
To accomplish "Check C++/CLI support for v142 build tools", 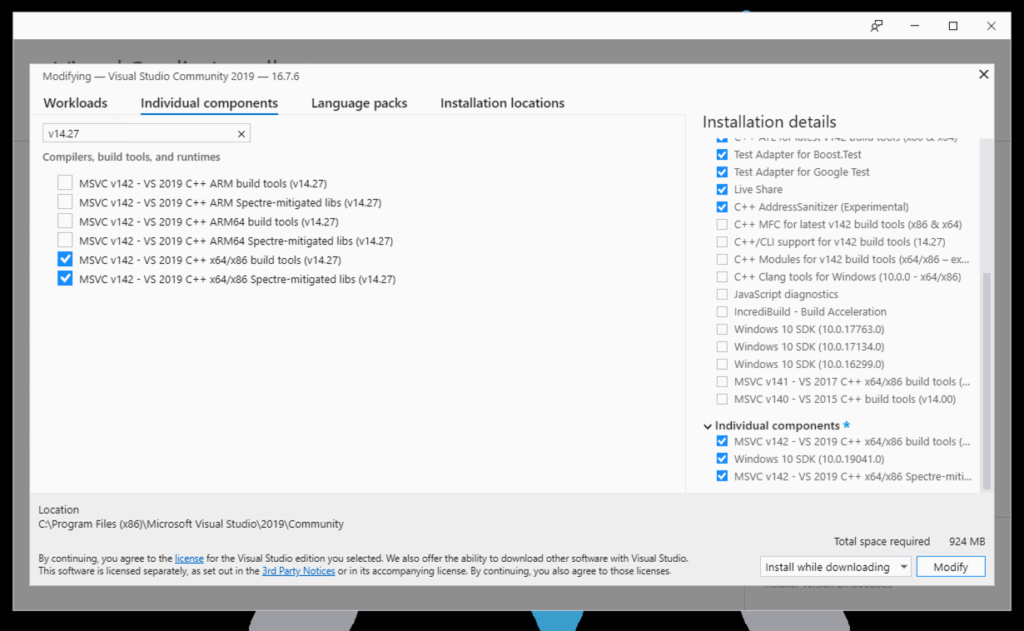I will (722, 241).
